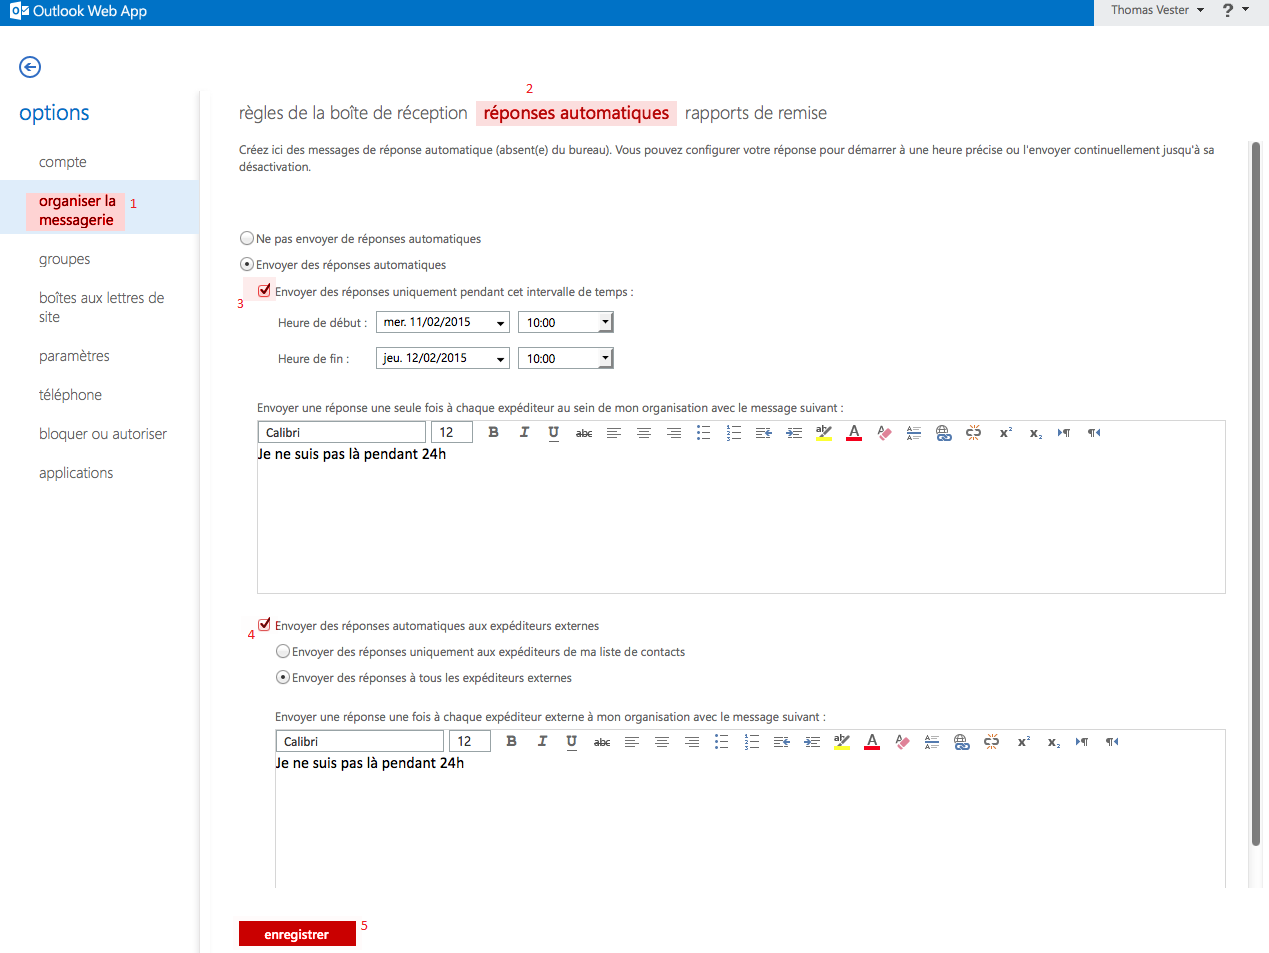Open the end date dropdown jeu. 12/02/2015
Viewport: 1269px width, 953px height.
[x=443, y=358]
